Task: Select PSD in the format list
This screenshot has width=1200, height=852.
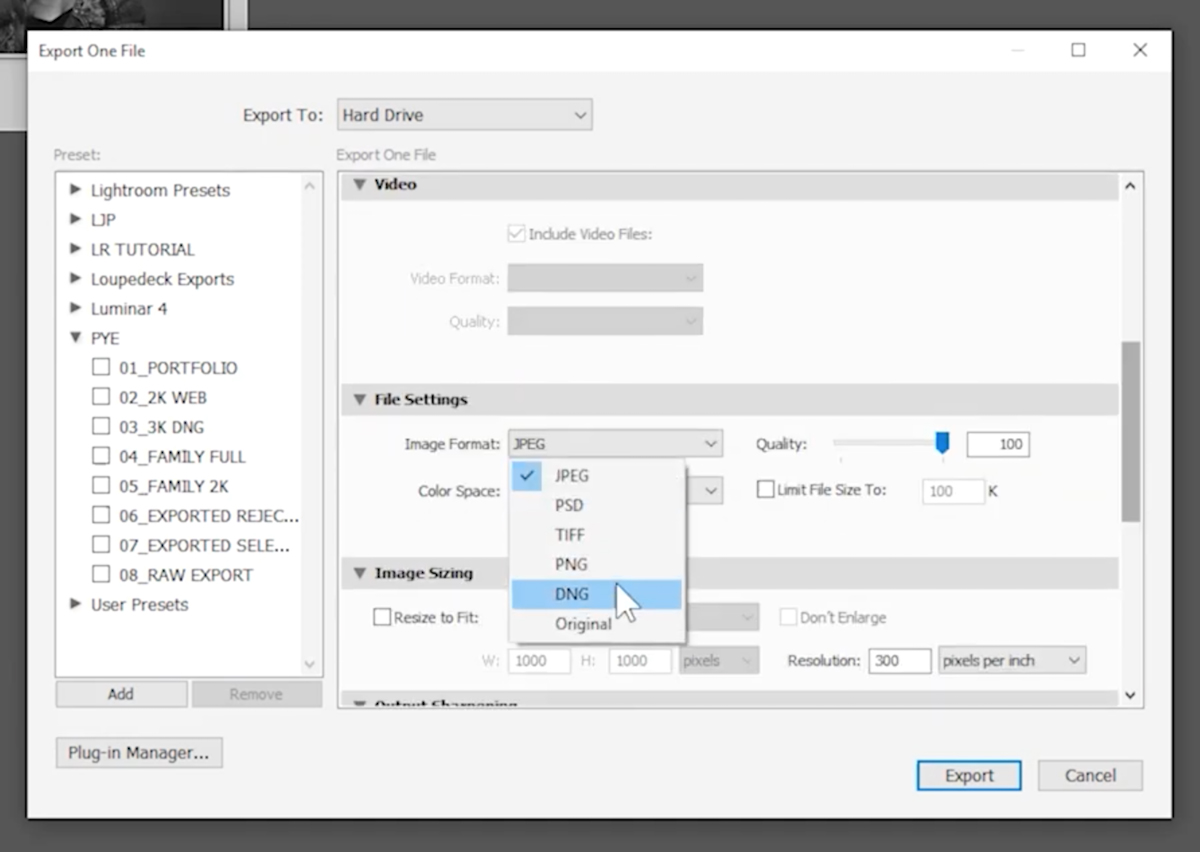Action: click(x=597, y=505)
